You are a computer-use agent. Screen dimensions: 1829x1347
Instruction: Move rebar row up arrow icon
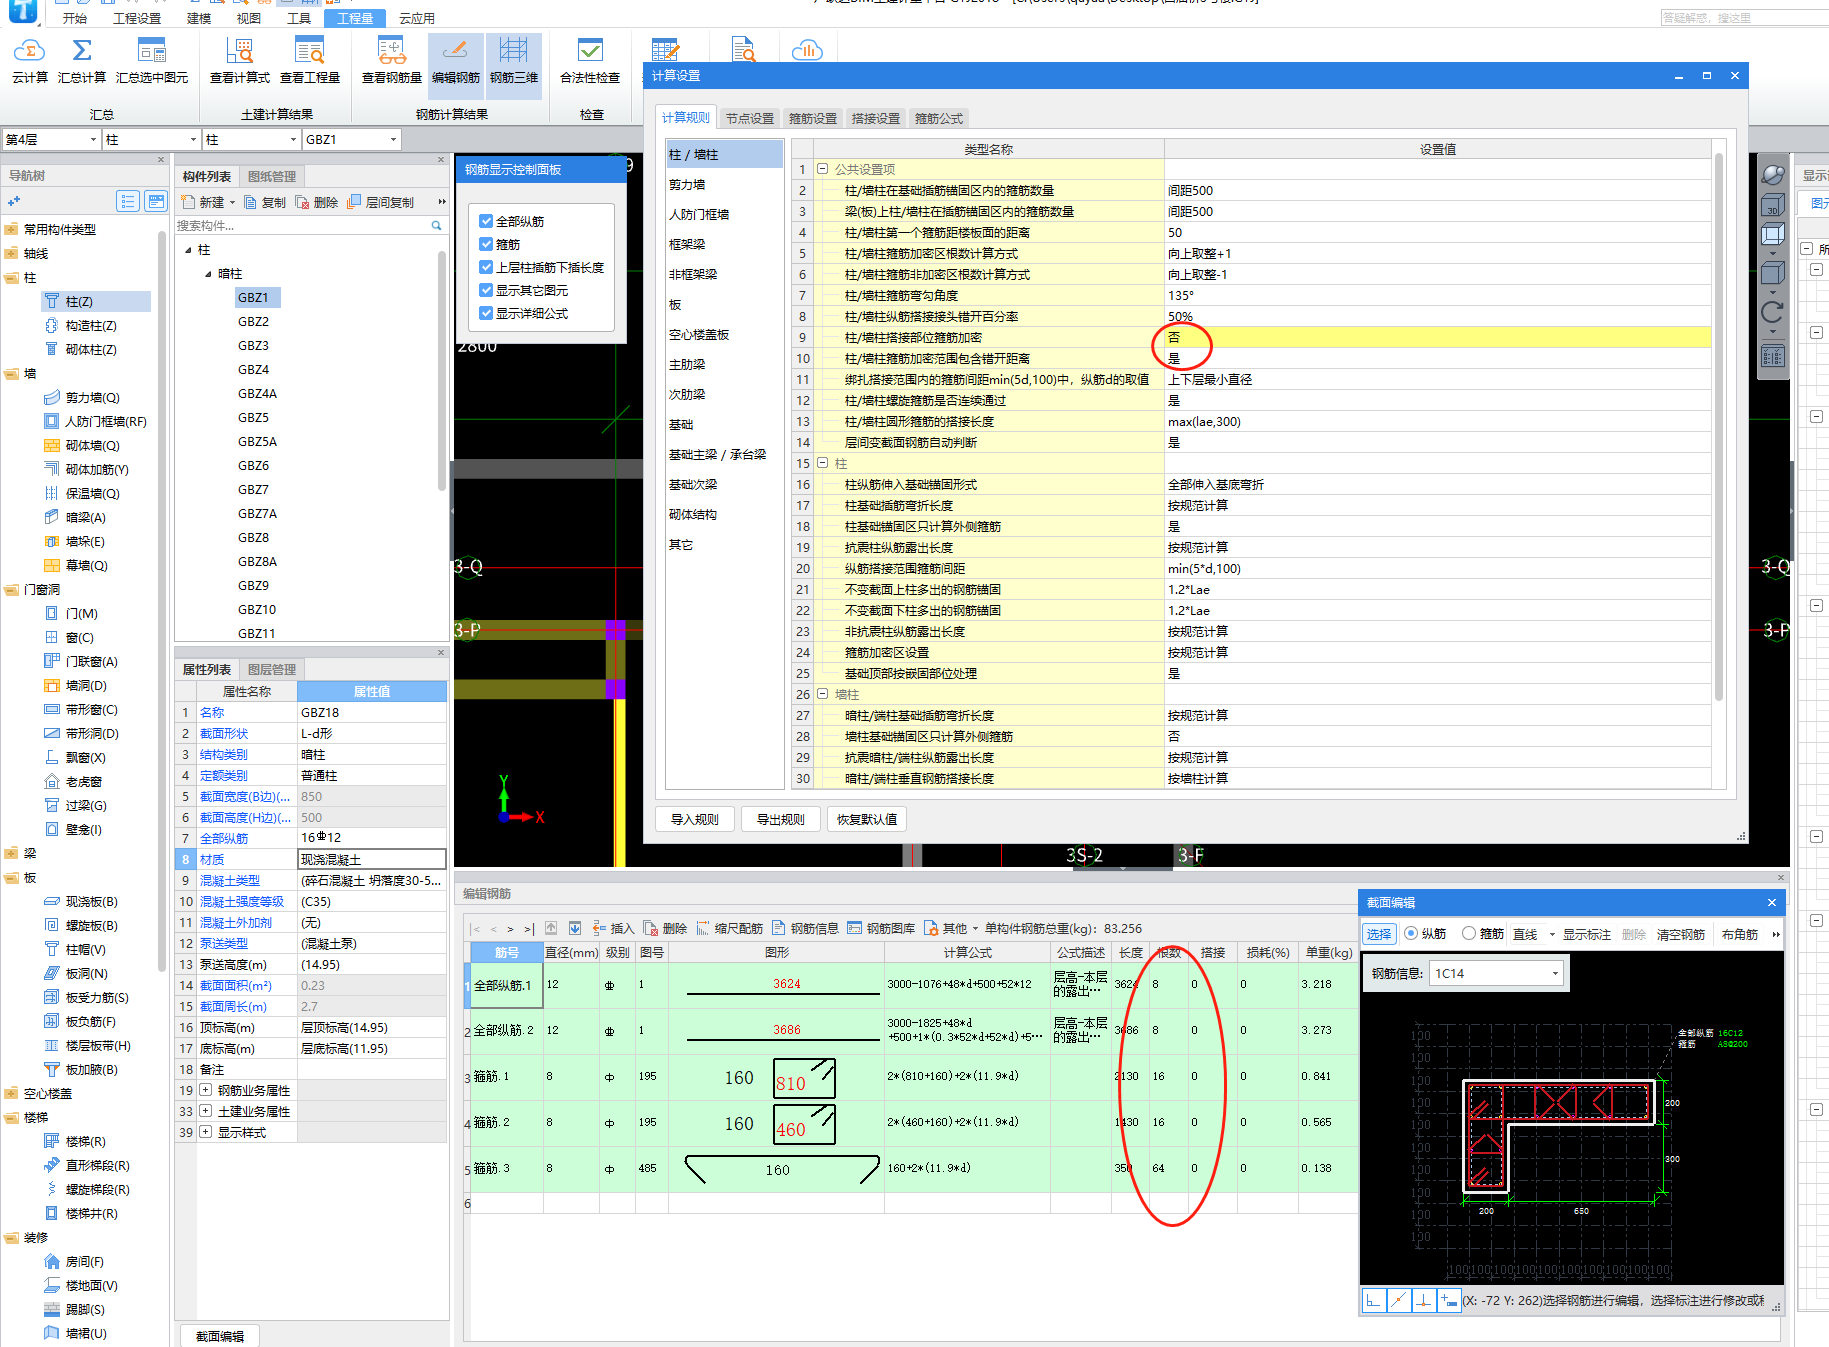(x=551, y=928)
